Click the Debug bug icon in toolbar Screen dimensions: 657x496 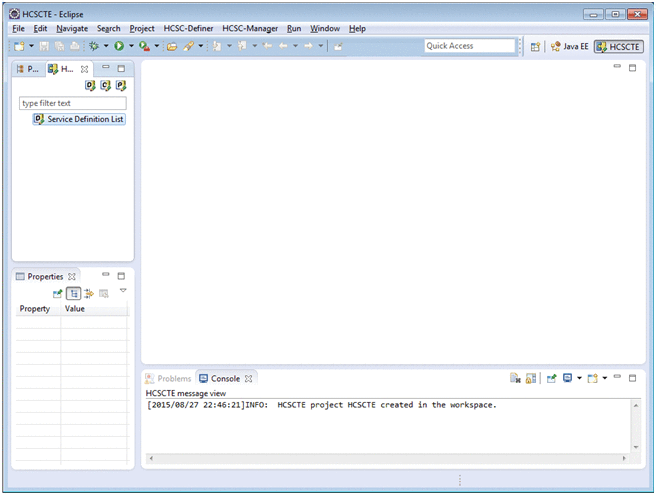pyautogui.click(x=94, y=47)
